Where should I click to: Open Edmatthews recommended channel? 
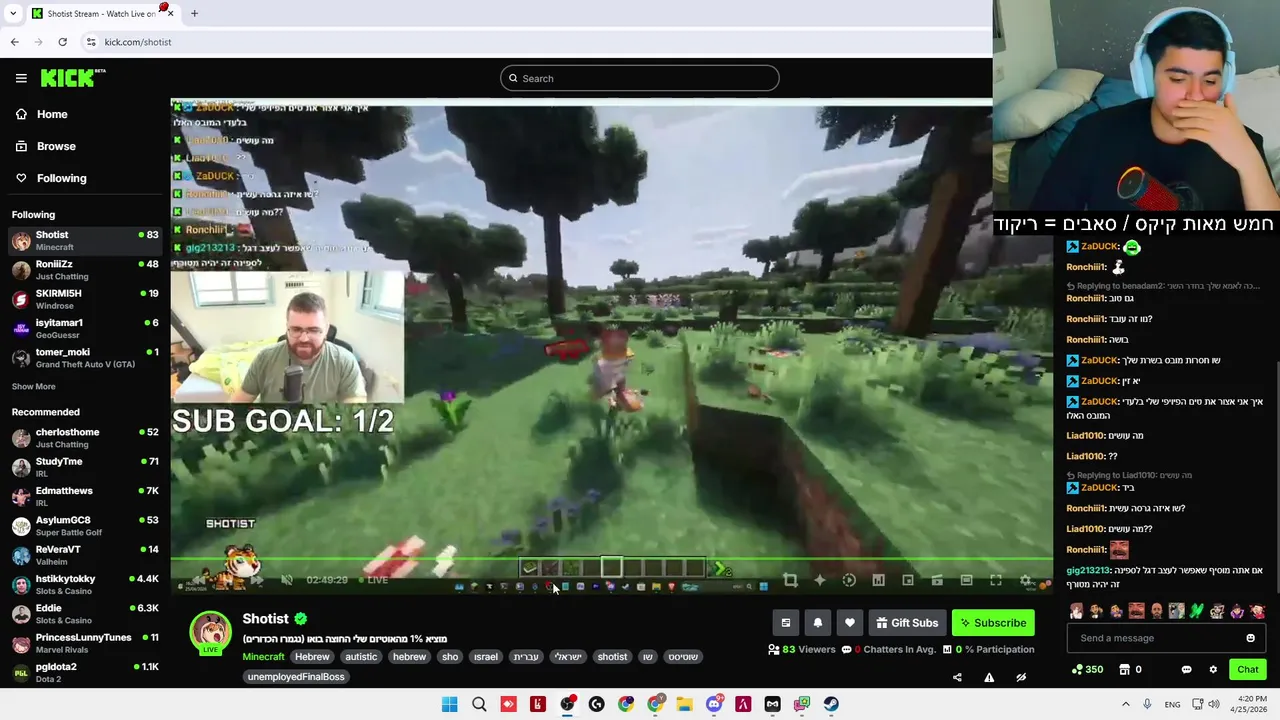point(85,497)
